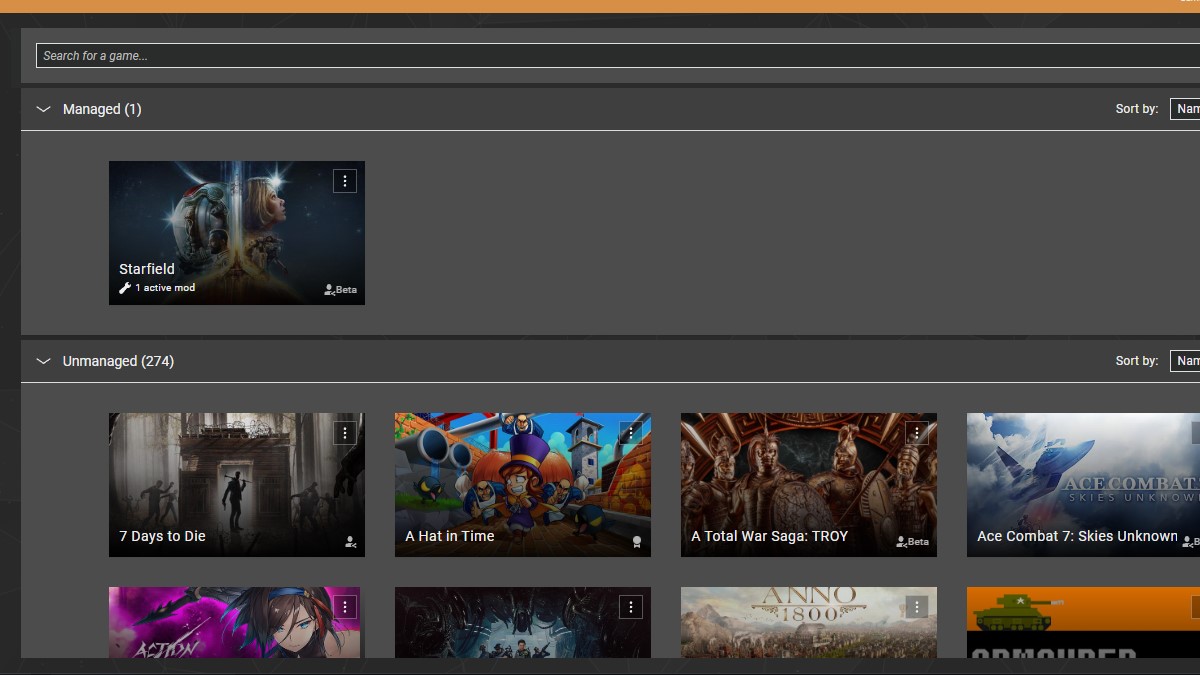Viewport: 1200px width, 675px height.
Task: Collapse the Managed section using its chevron
Action: tap(43, 108)
